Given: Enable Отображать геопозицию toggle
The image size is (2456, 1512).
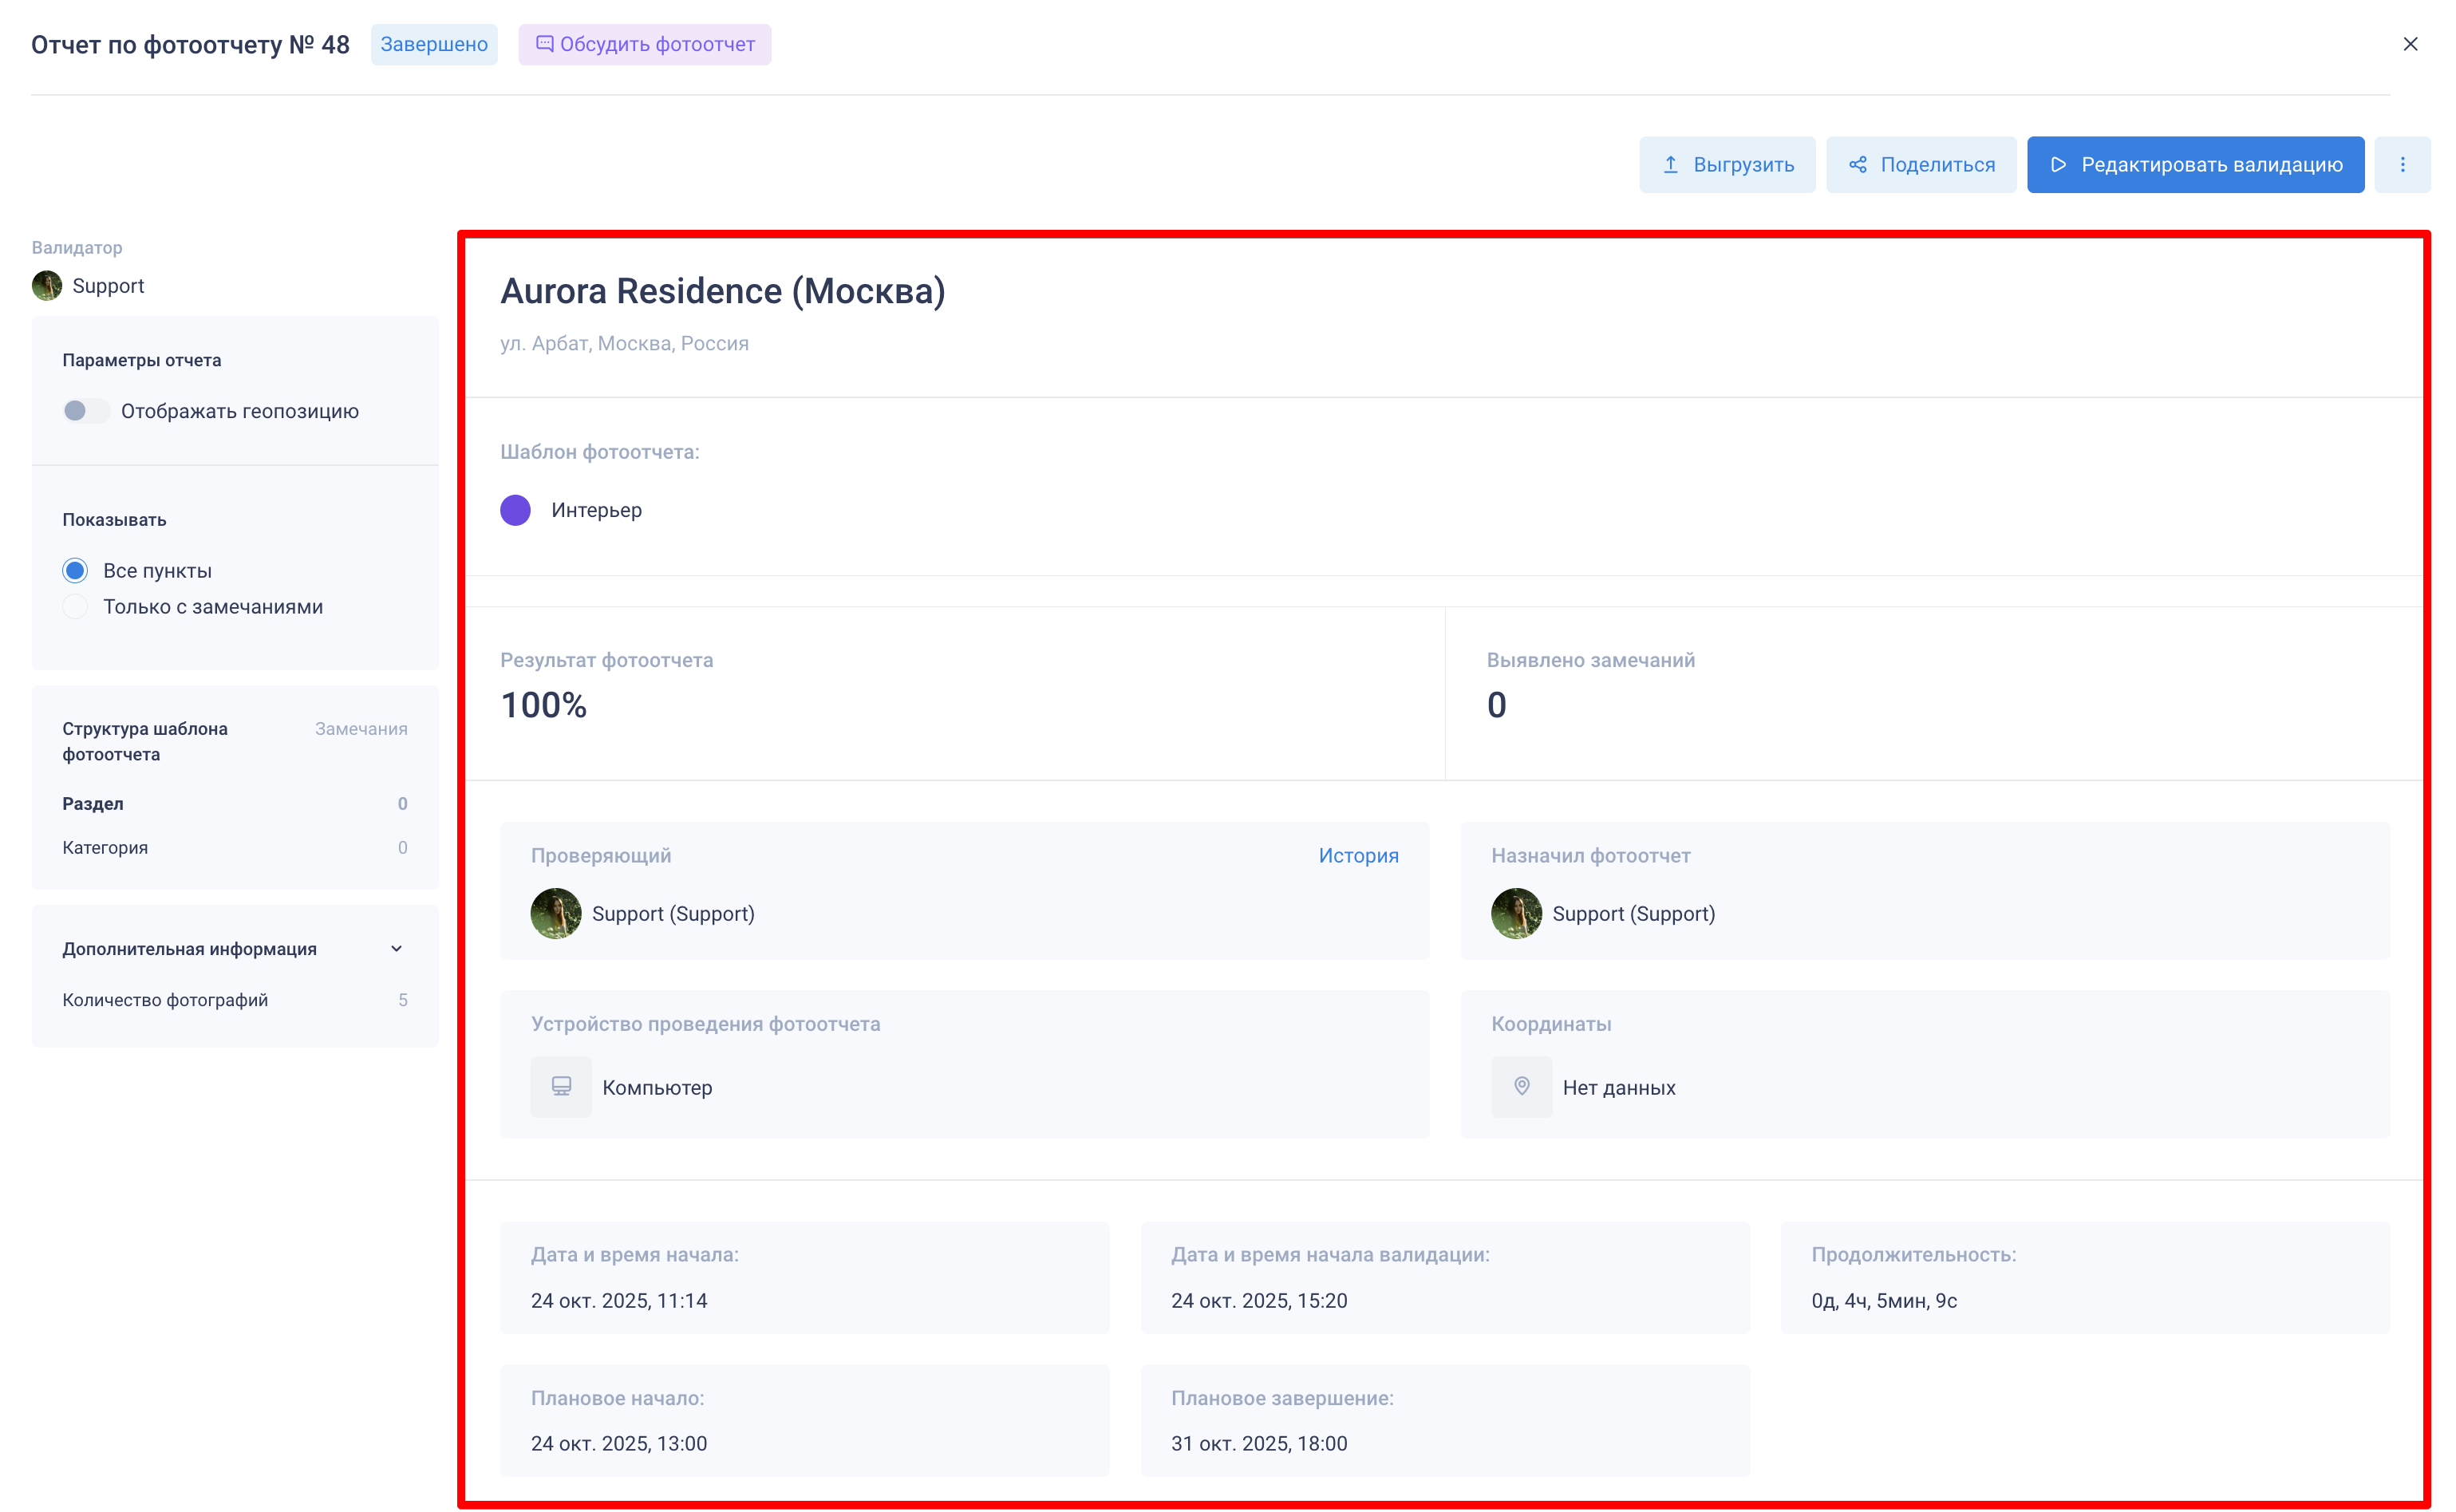Looking at the screenshot, I should click(x=85, y=411).
